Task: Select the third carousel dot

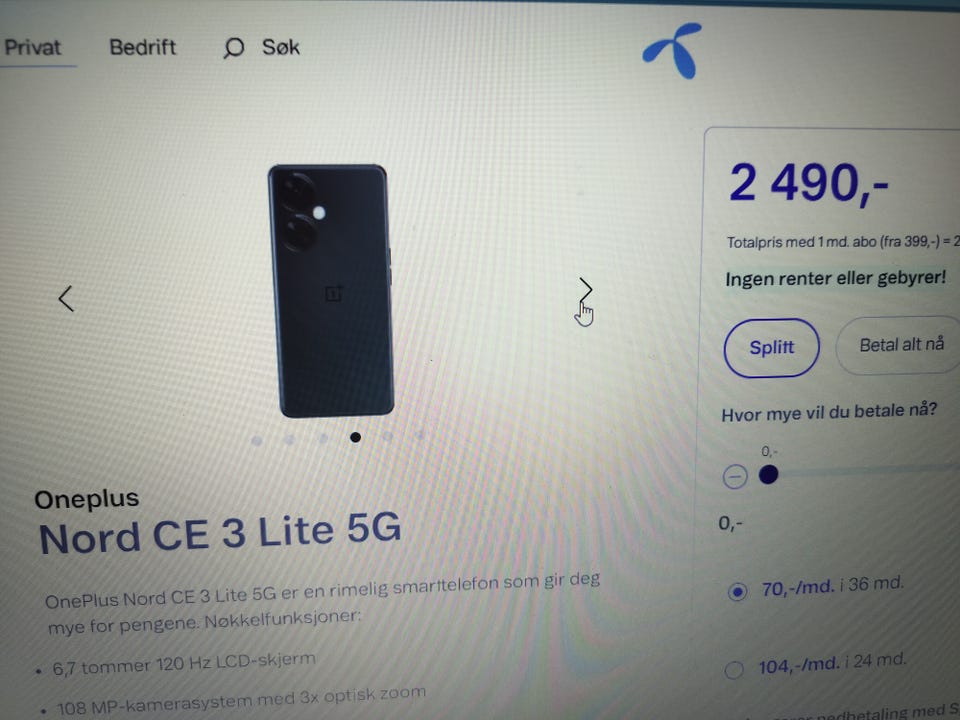Action: pos(323,438)
